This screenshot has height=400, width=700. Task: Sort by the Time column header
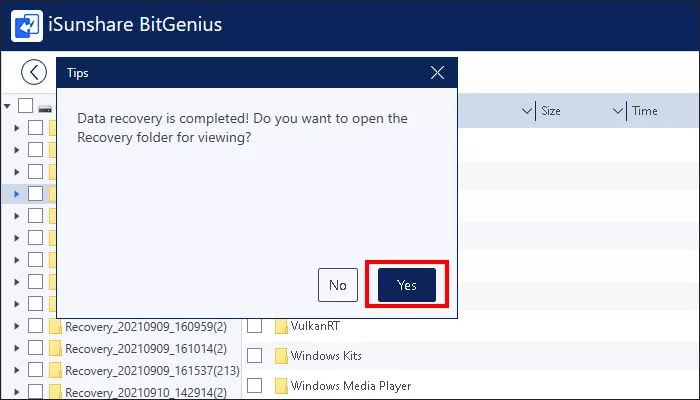tap(645, 111)
